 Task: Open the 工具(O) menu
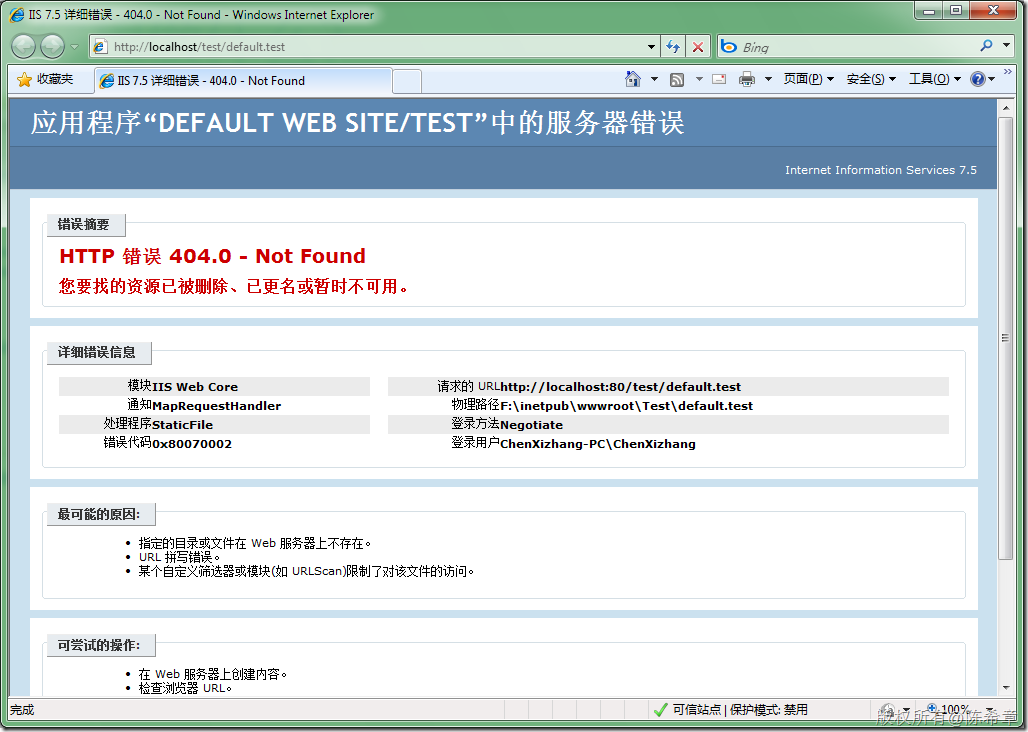(x=934, y=79)
